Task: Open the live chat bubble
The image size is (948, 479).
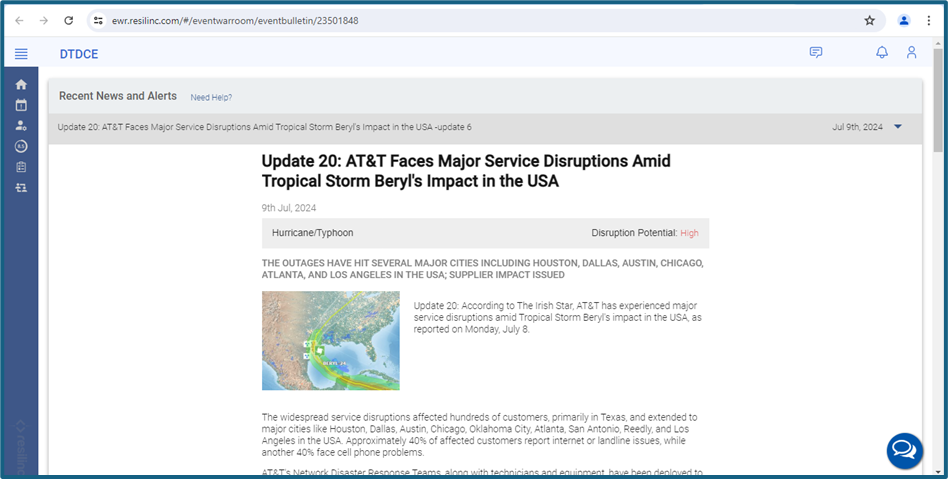Action: click(x=904, y=451)
